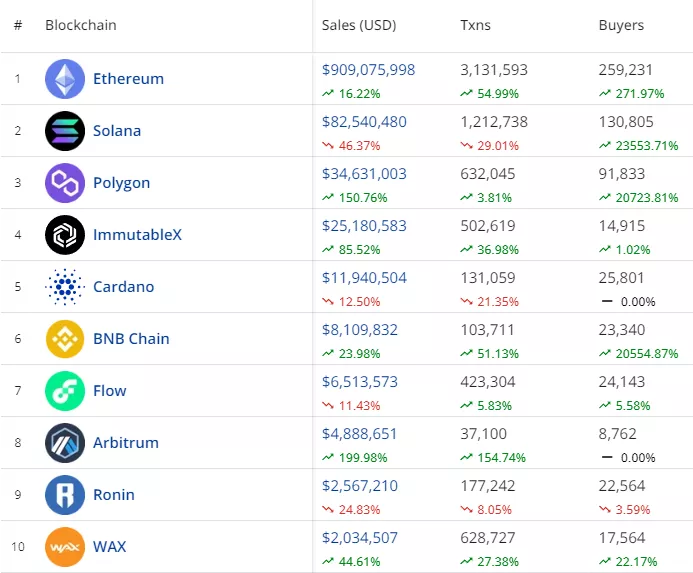Click ImmutableX buyers count 14,915
The width and height of the screenshot is (693, 573).
[622, 226]
